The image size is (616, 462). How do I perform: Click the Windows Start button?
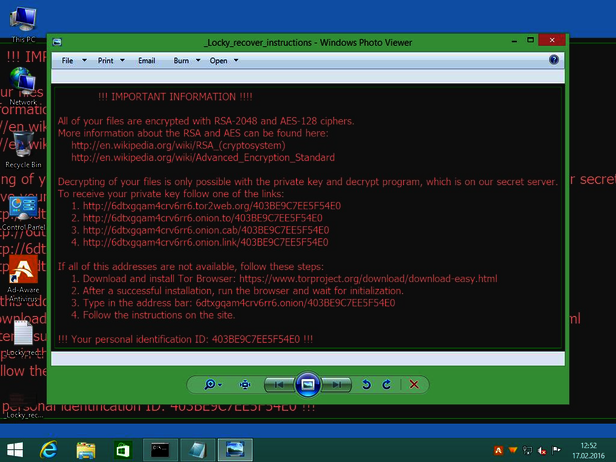pos(14,449)
